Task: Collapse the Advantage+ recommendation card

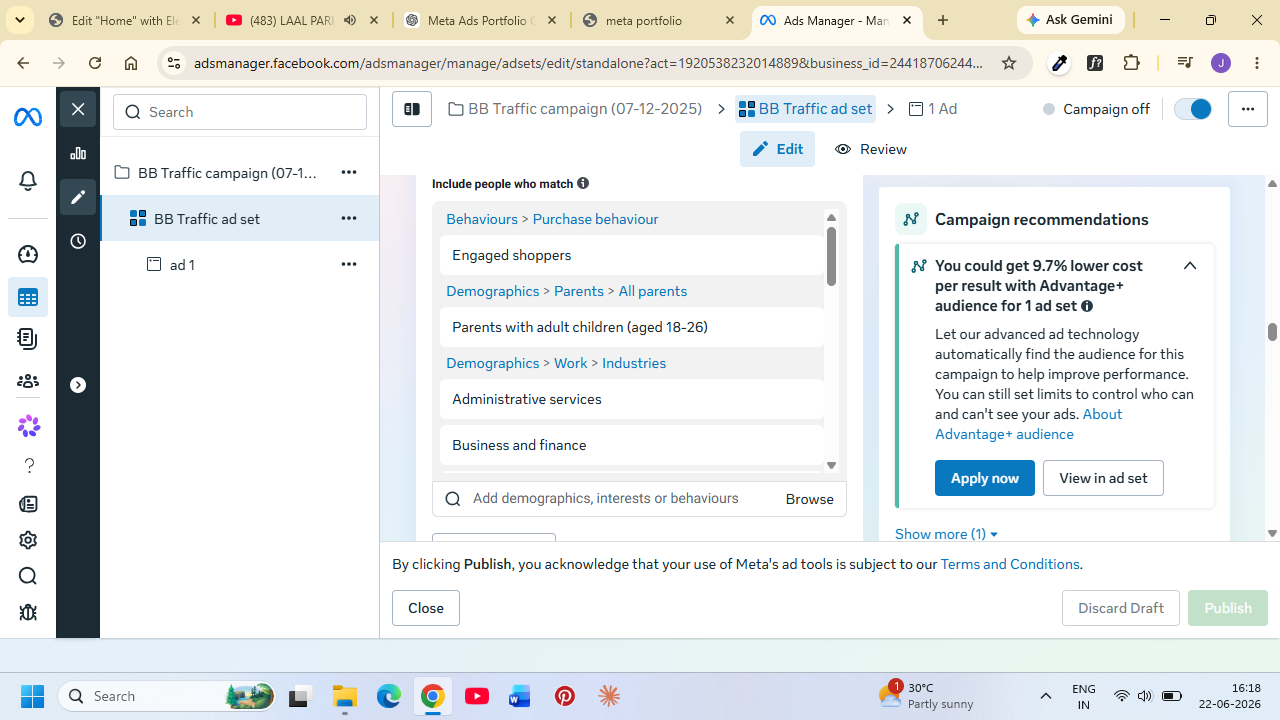Action: 1190,266
